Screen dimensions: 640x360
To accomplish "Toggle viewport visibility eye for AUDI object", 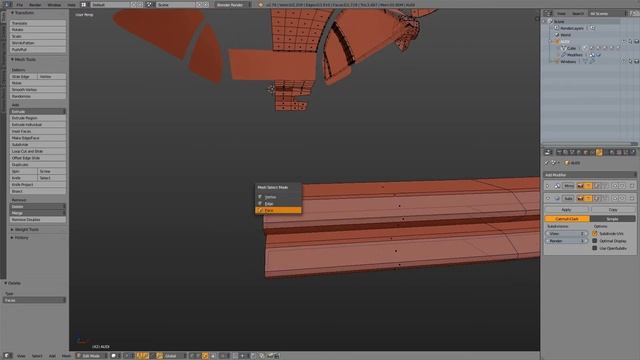I will click(x=624, y=42).
